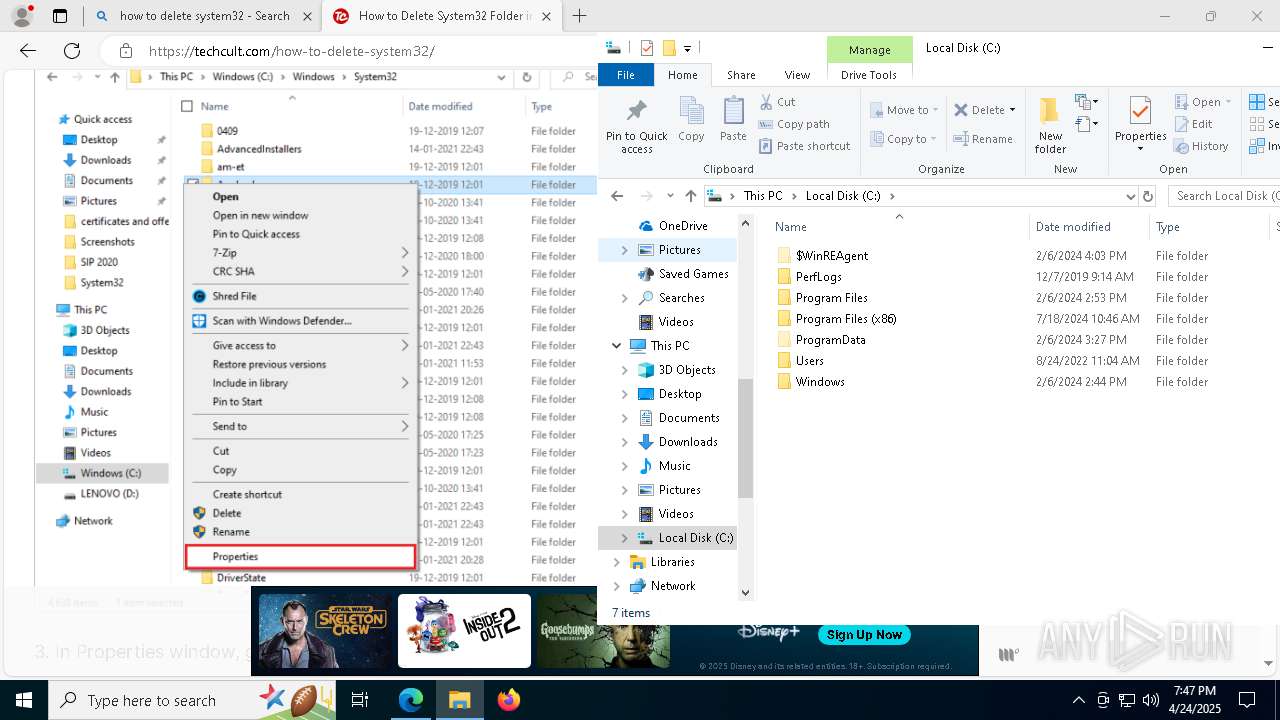This screenshot has height=720, width=1280.
Task: Click Paste shortcut in the ribbon
Action: click(804, 146)
